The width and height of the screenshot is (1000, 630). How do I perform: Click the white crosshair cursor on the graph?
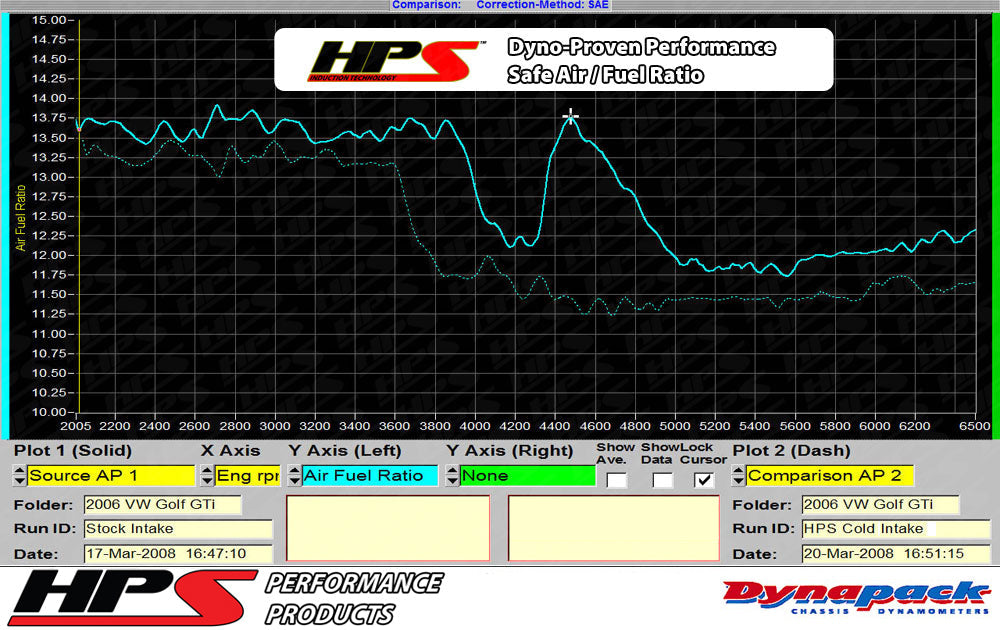coord(570,117)
